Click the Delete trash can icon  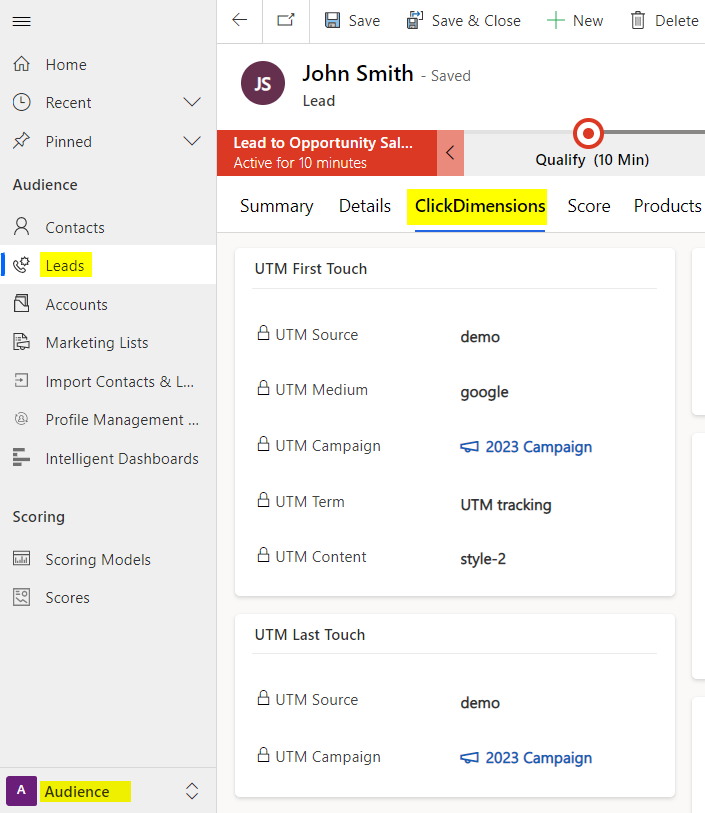pyautogui.click(x=638, y=20)
